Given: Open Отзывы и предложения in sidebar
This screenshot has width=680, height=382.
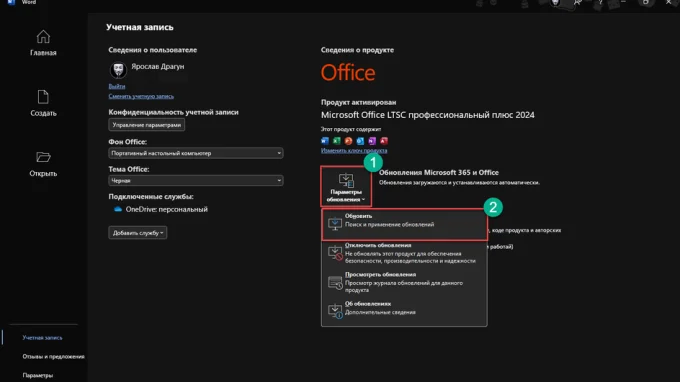Looking at the screenshot, I should (x=53, y=356).
